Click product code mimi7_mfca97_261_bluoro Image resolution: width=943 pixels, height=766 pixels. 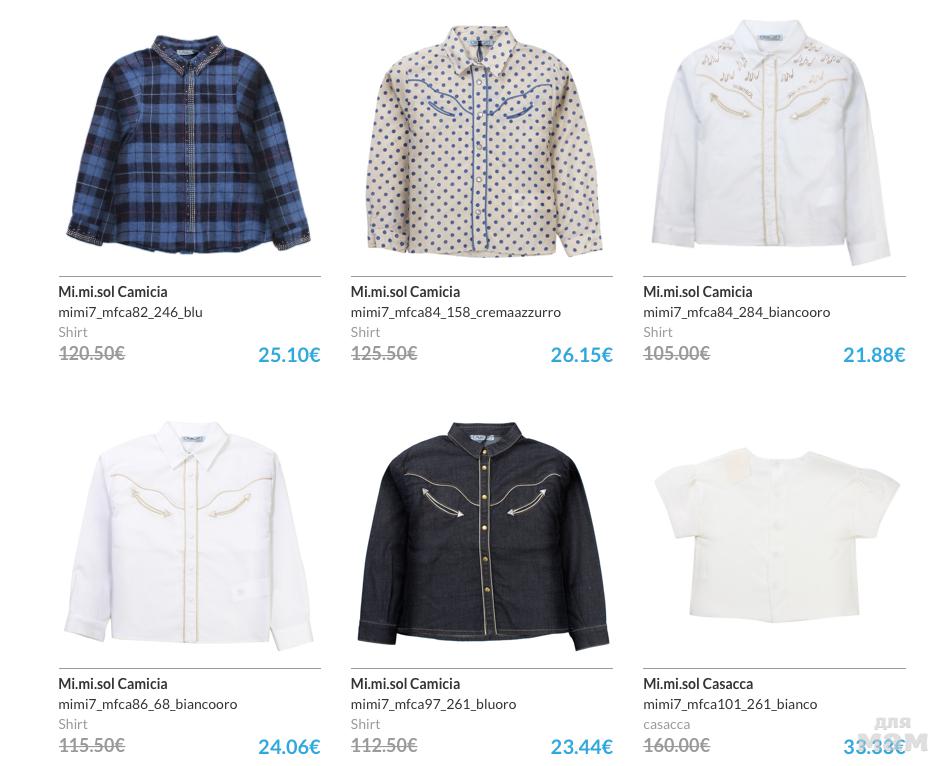[x=433, y=704]
